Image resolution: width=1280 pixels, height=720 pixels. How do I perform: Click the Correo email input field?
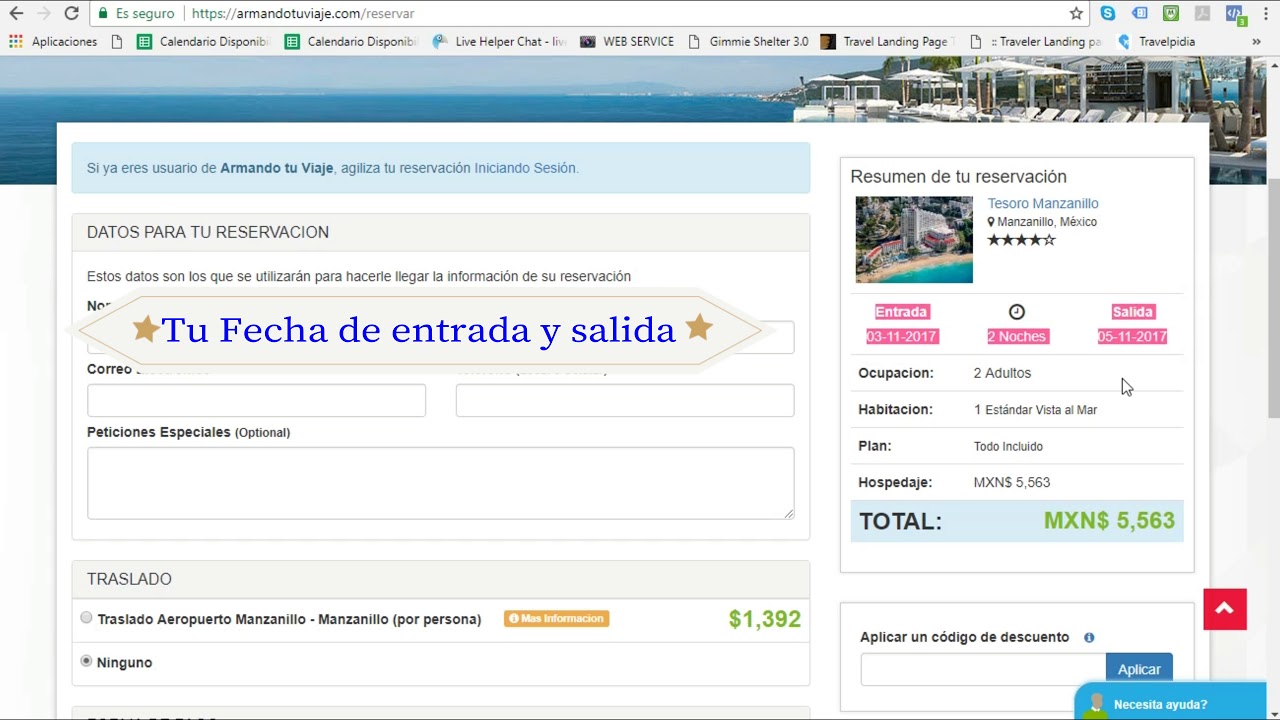coord(256,400)
